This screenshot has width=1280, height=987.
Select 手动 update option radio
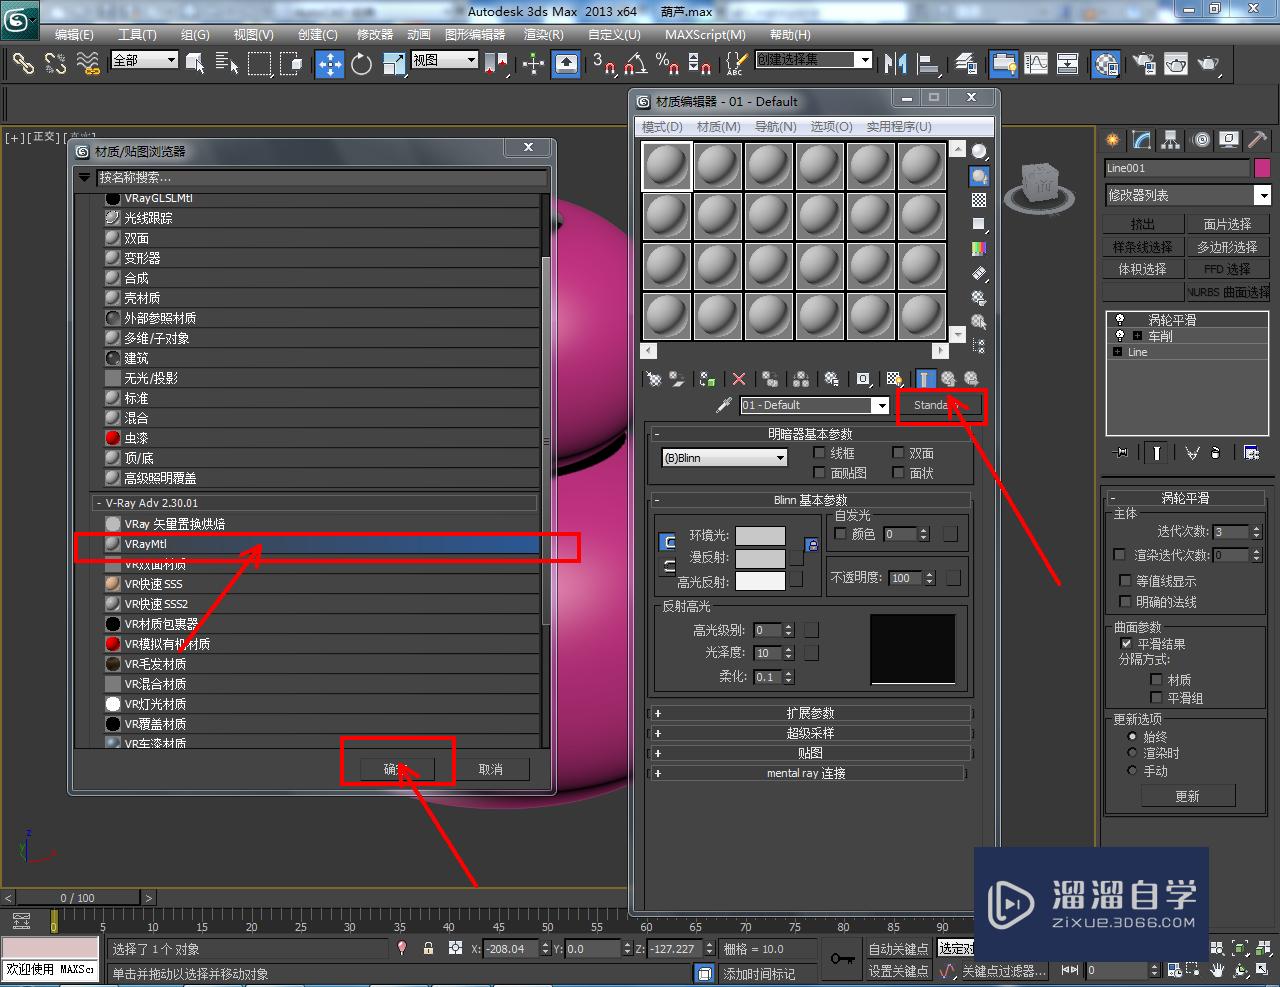(1132, 771)
